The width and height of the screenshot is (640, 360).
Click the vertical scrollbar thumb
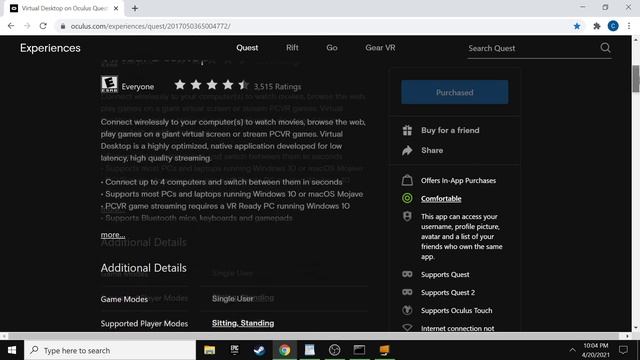[x=636, y=78]
